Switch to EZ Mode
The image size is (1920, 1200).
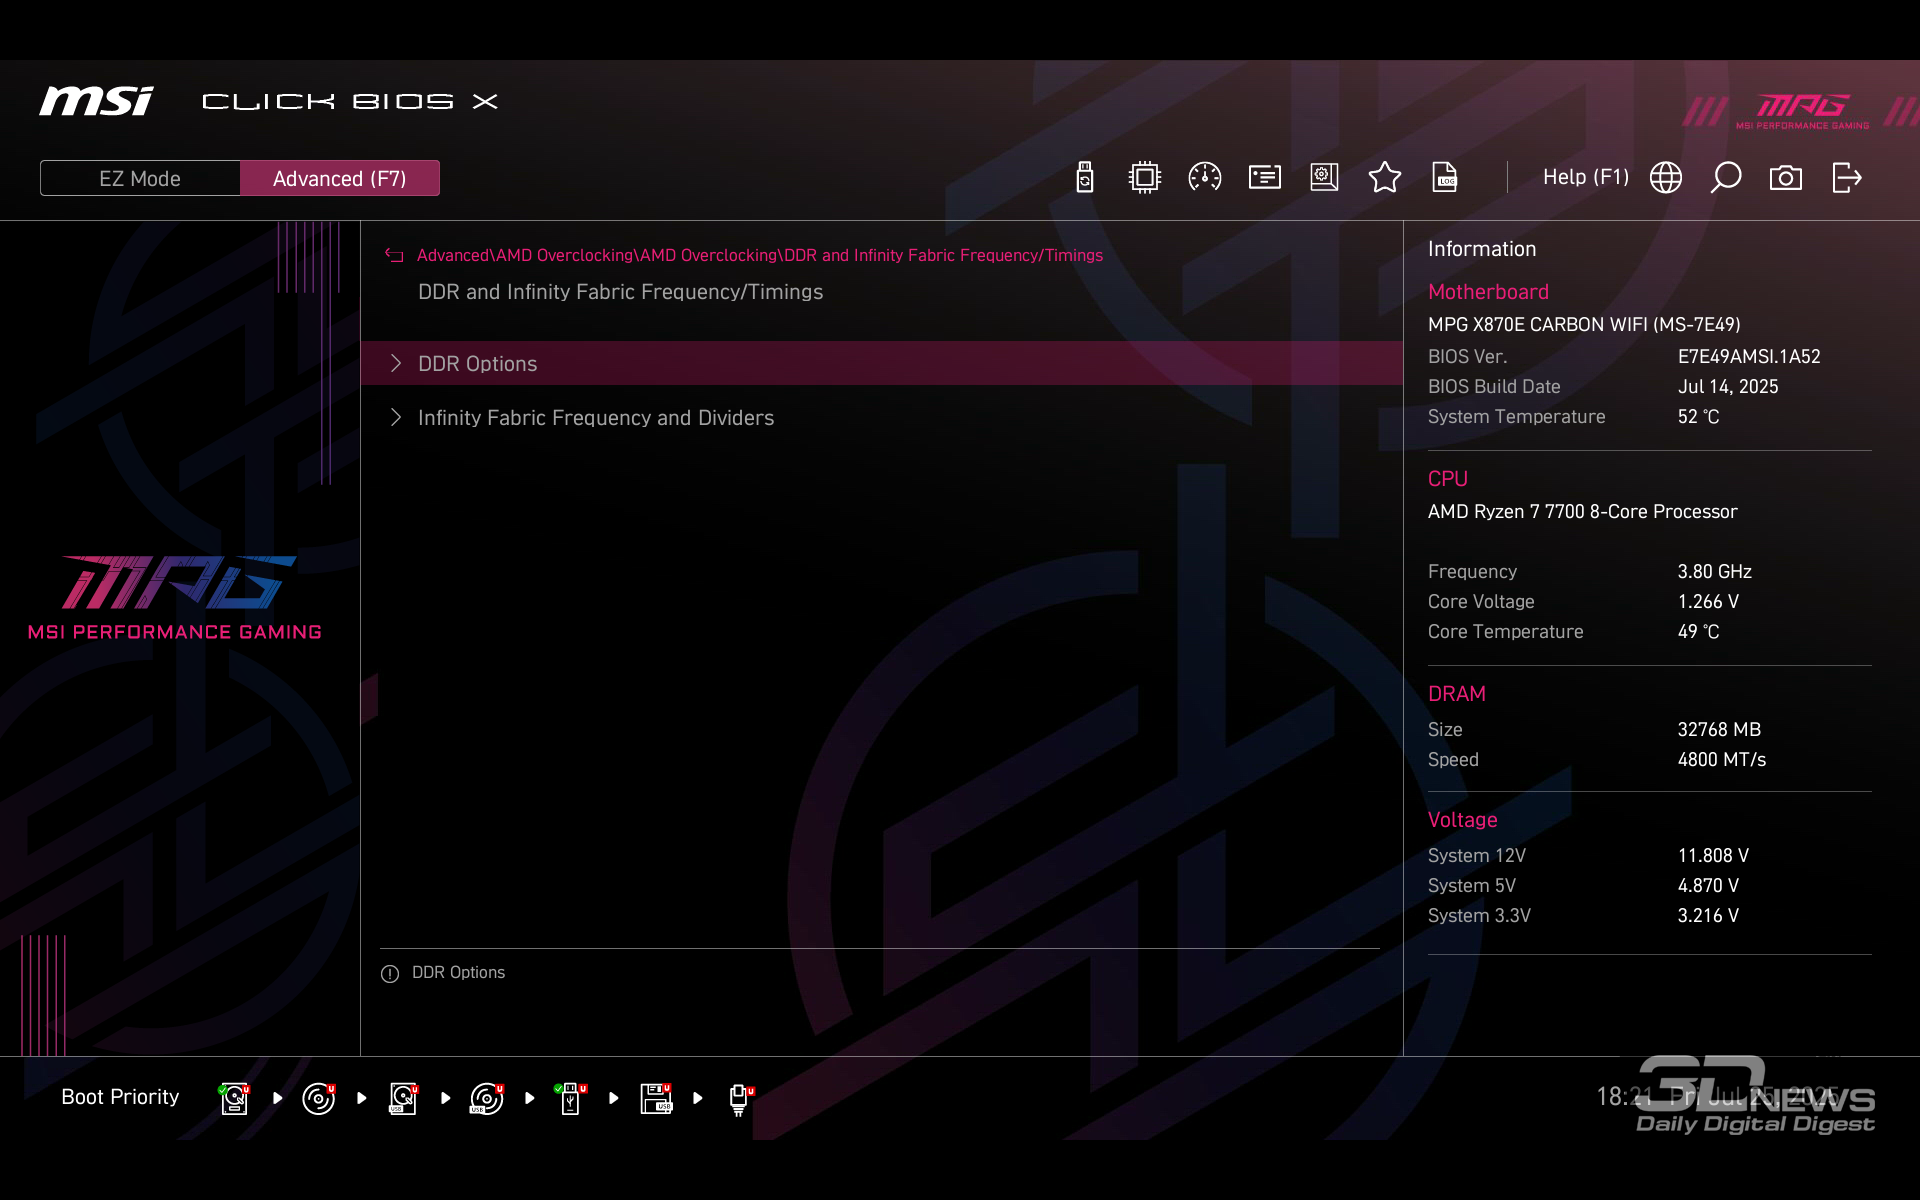coord(140,178)
